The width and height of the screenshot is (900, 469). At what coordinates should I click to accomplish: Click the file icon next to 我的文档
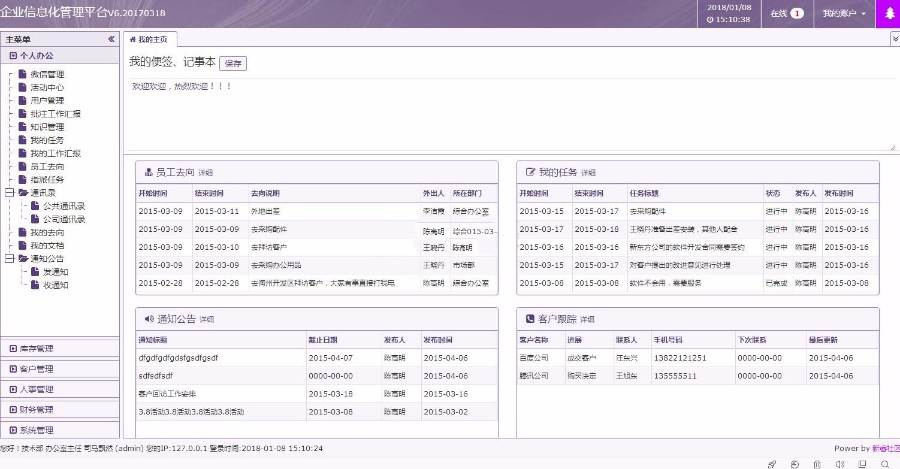tap(22, 245)
